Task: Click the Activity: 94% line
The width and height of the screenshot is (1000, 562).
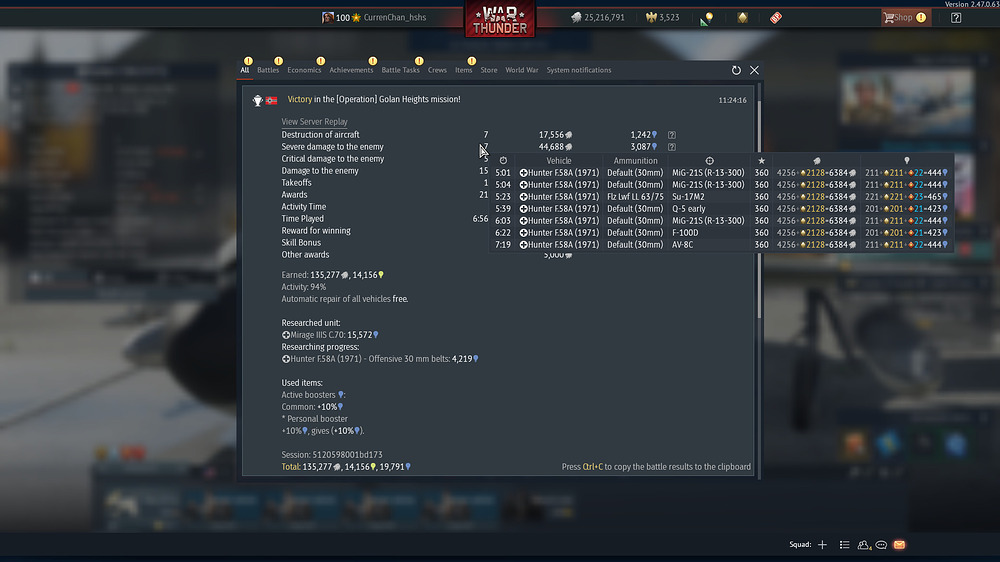Action: 304,287
